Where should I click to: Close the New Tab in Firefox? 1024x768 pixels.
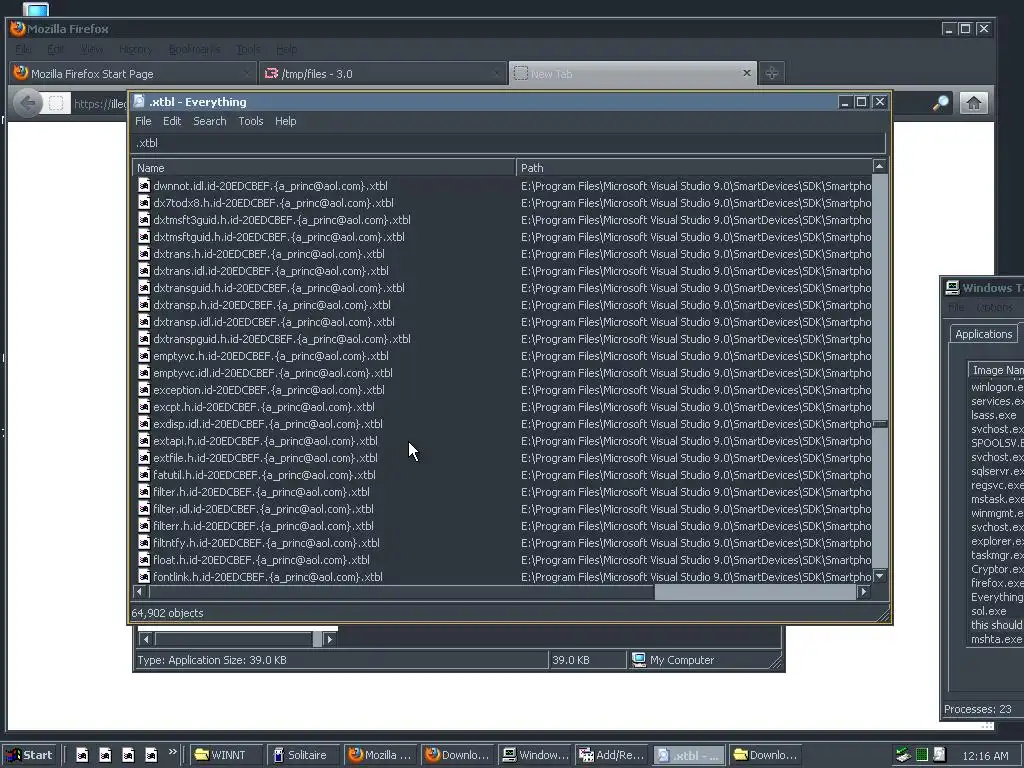[746, 73]
